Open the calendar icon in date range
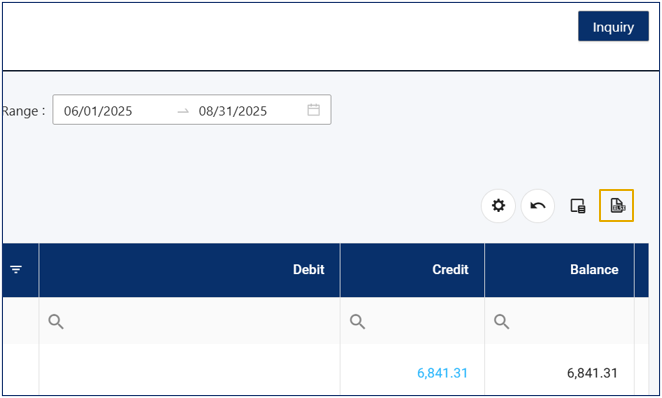 [313, 110]
